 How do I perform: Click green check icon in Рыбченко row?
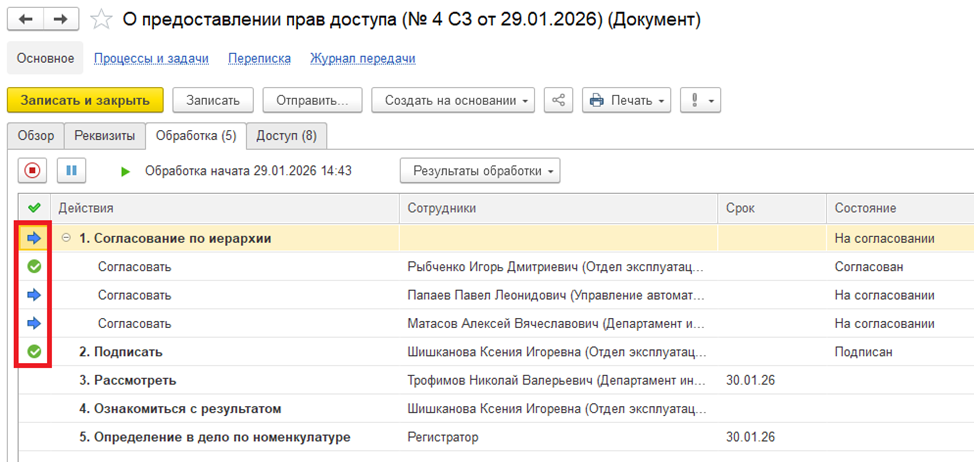(x=34, y=267)
